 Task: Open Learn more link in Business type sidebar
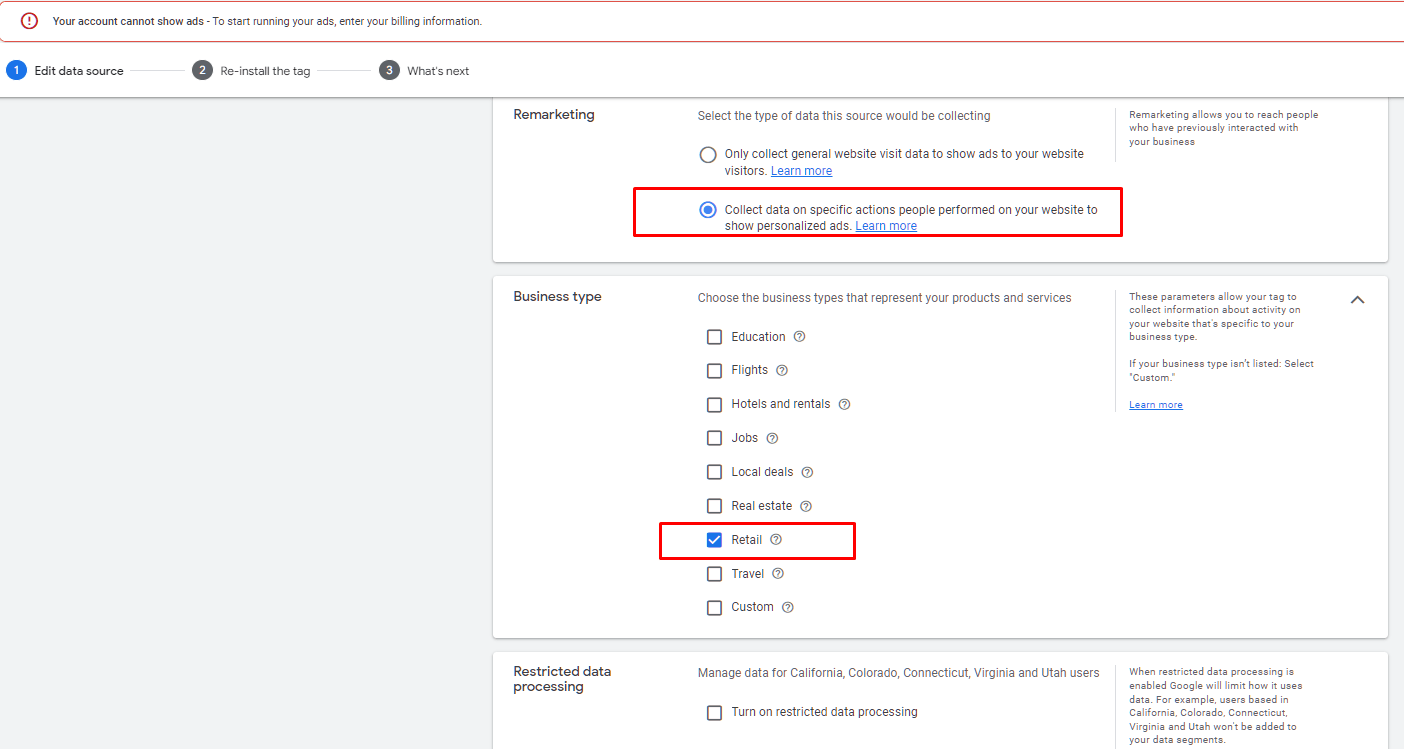click(x=1155, y=405)
